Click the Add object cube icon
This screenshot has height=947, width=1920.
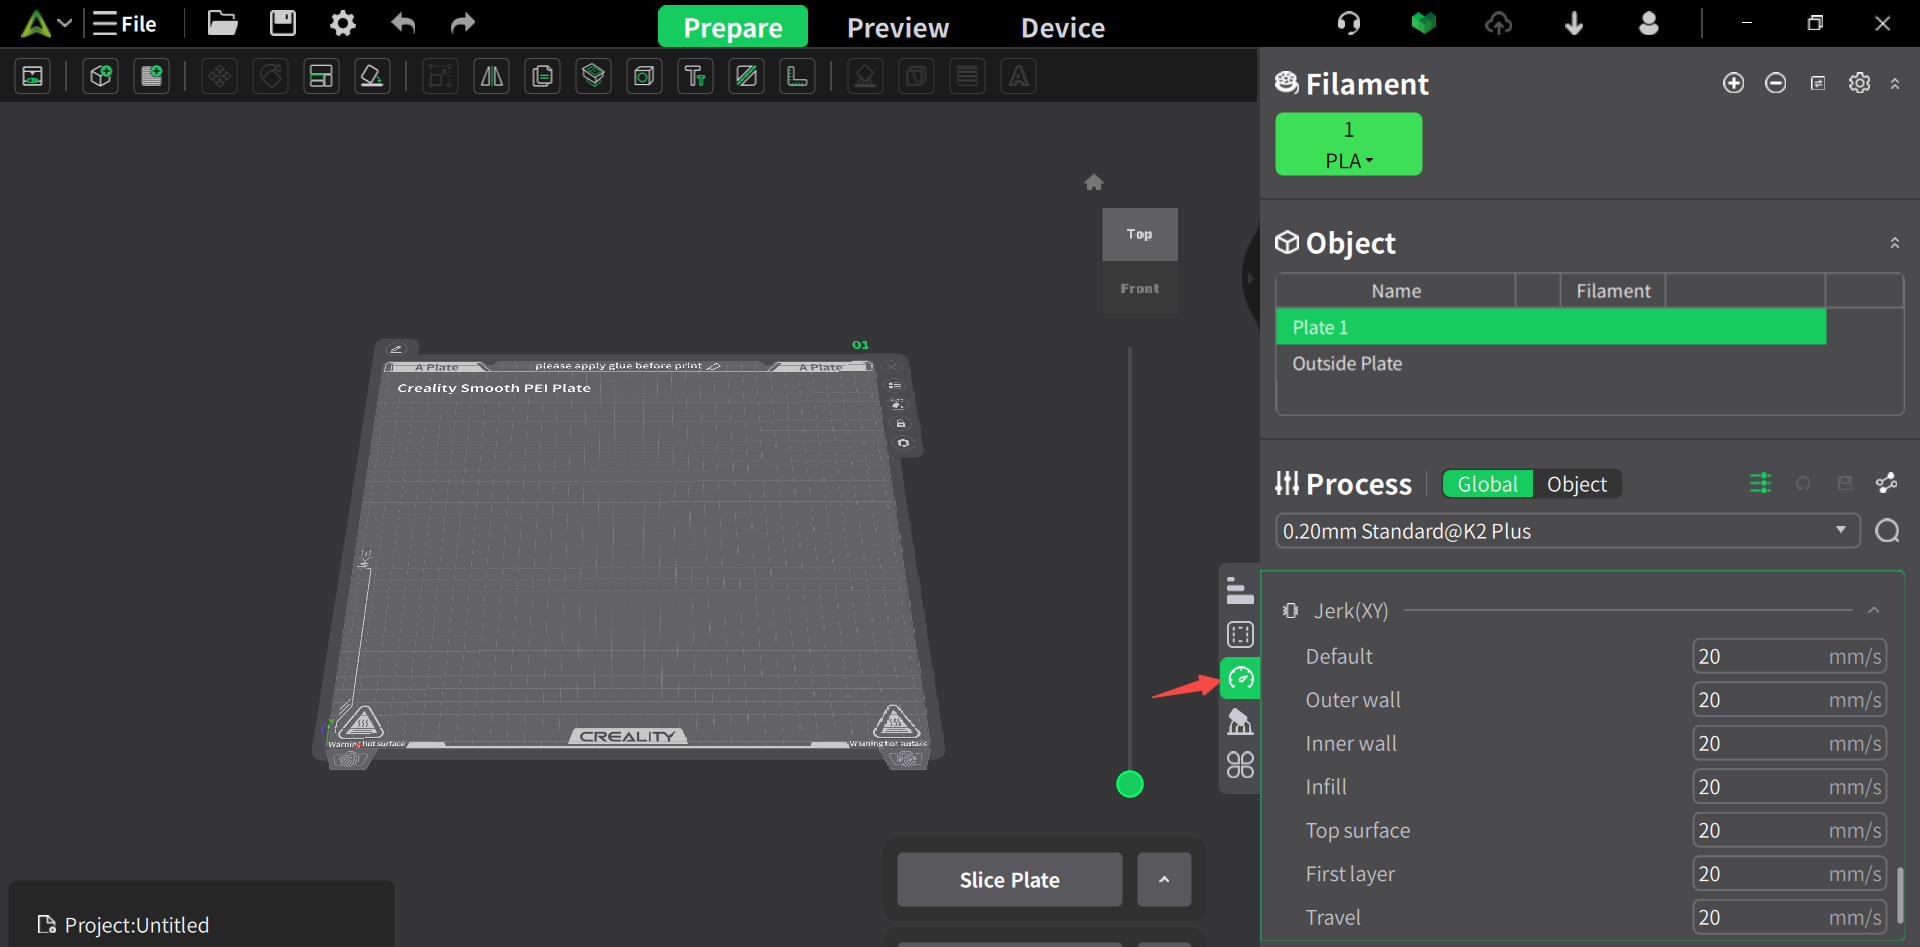click(x=101, y=76)
